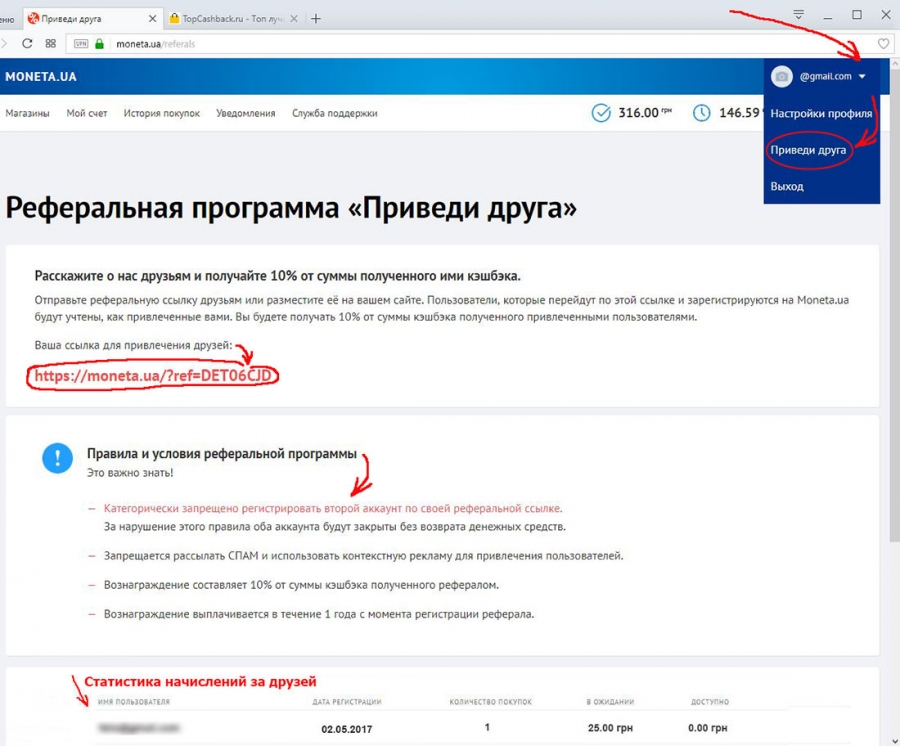
Task: Click the rule about СПАМ and контекстную рекламу
Action: (x=363, y=555)
